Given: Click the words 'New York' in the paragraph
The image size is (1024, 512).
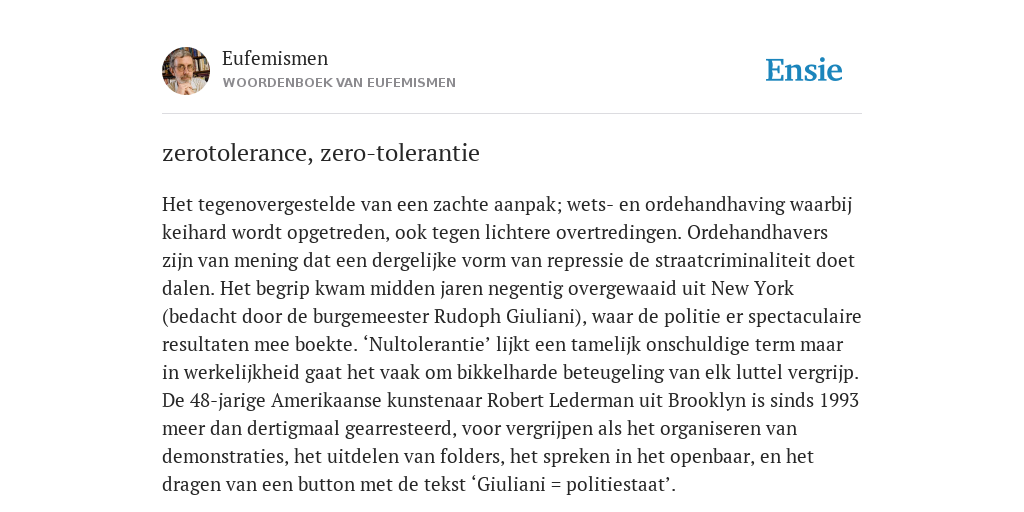Looking at the screenshot, I should pyautogui.click(x=752, y=288).
